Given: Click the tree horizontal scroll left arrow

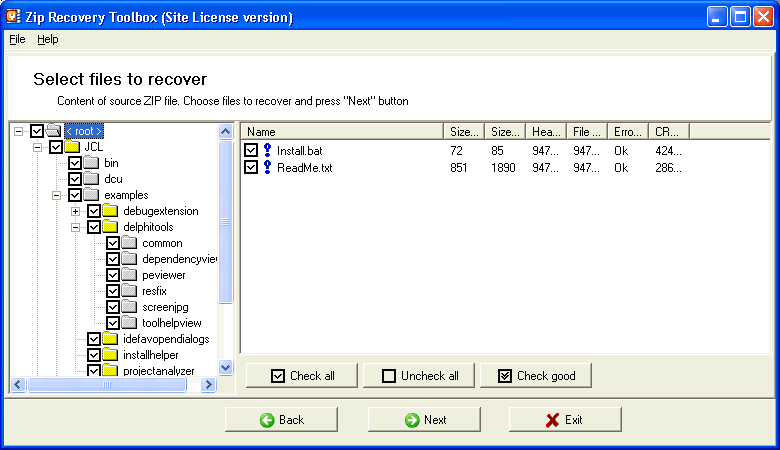Looking at the screenshot, I should pos(18,384).
